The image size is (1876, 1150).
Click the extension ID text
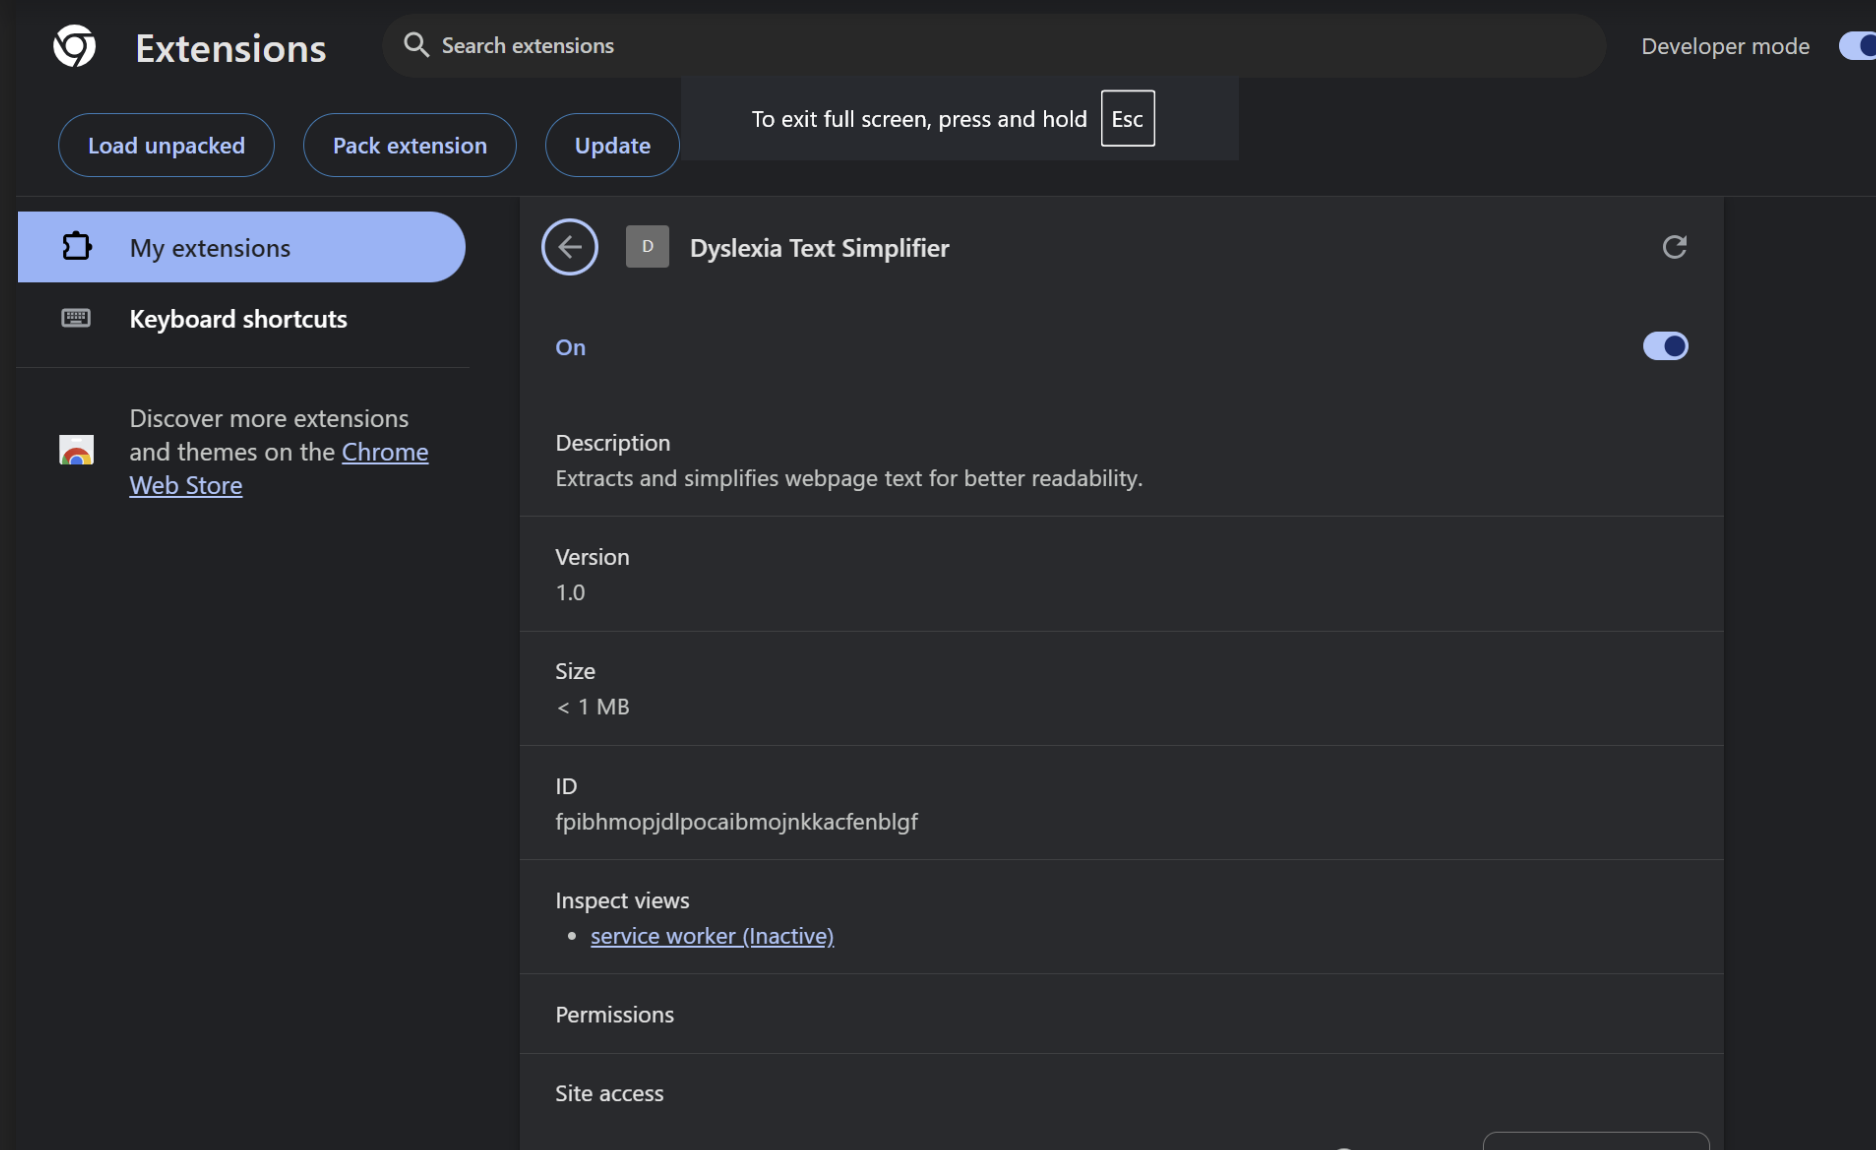(x=736, y=822)
